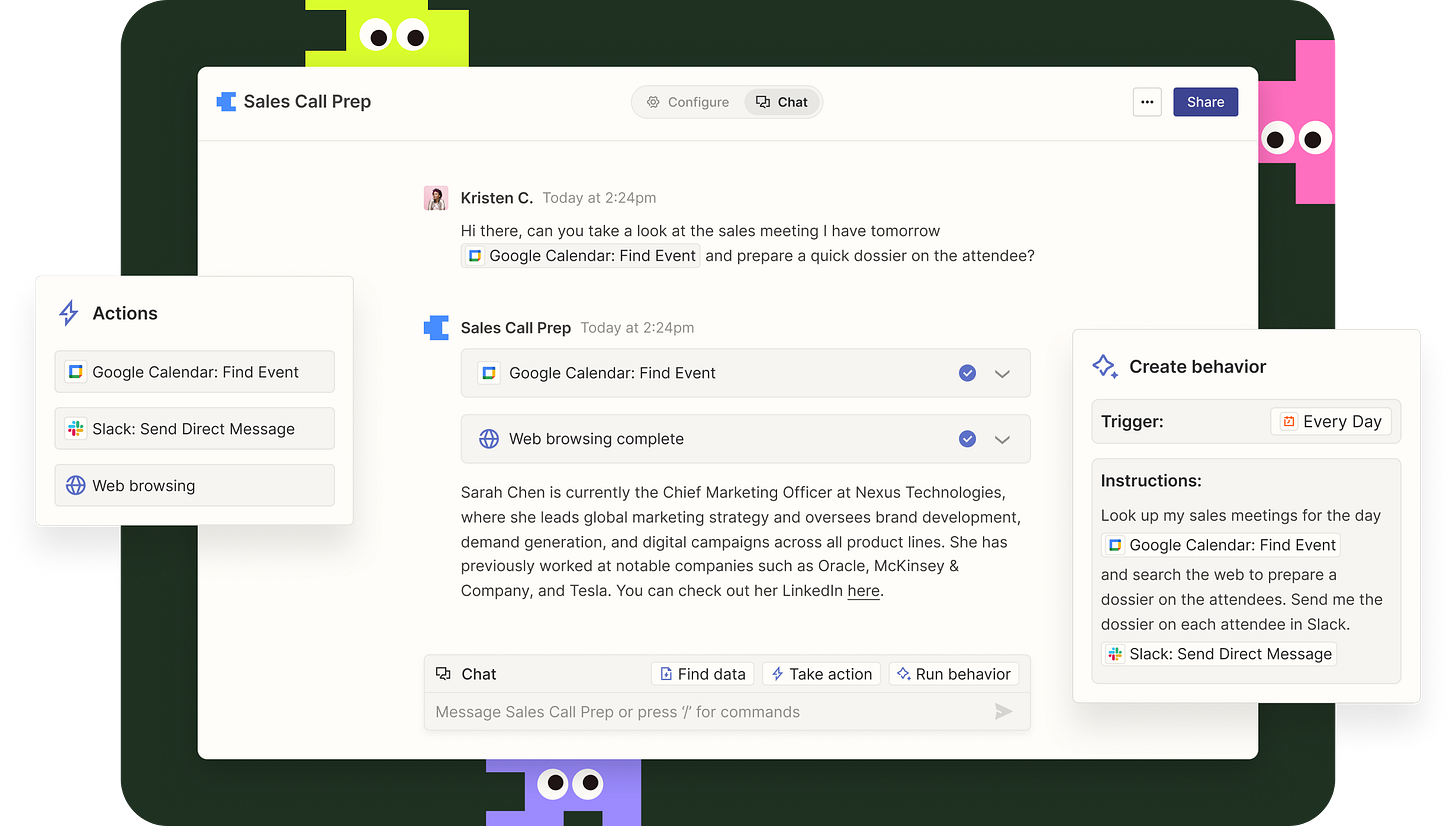This screenshot has width=1456, height=826.
Task: Click the Take action bolt icon
Action: (777, 674)
